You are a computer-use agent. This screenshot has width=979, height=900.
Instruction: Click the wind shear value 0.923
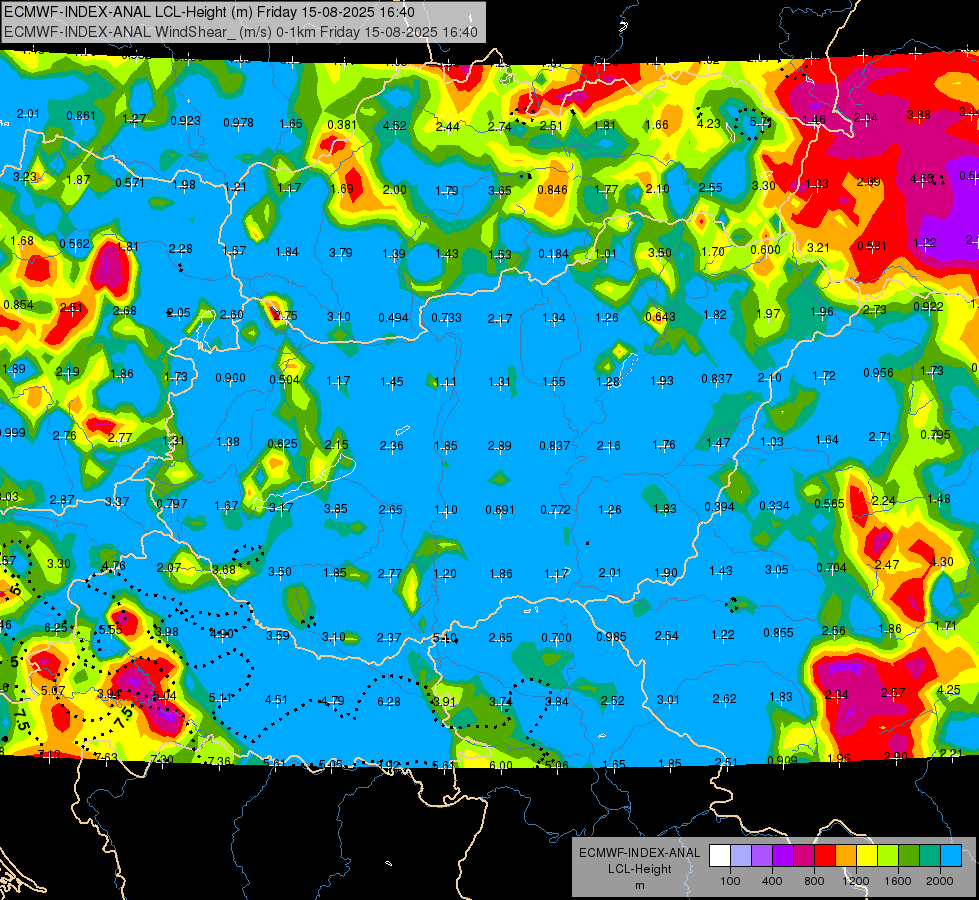[185, 120]
